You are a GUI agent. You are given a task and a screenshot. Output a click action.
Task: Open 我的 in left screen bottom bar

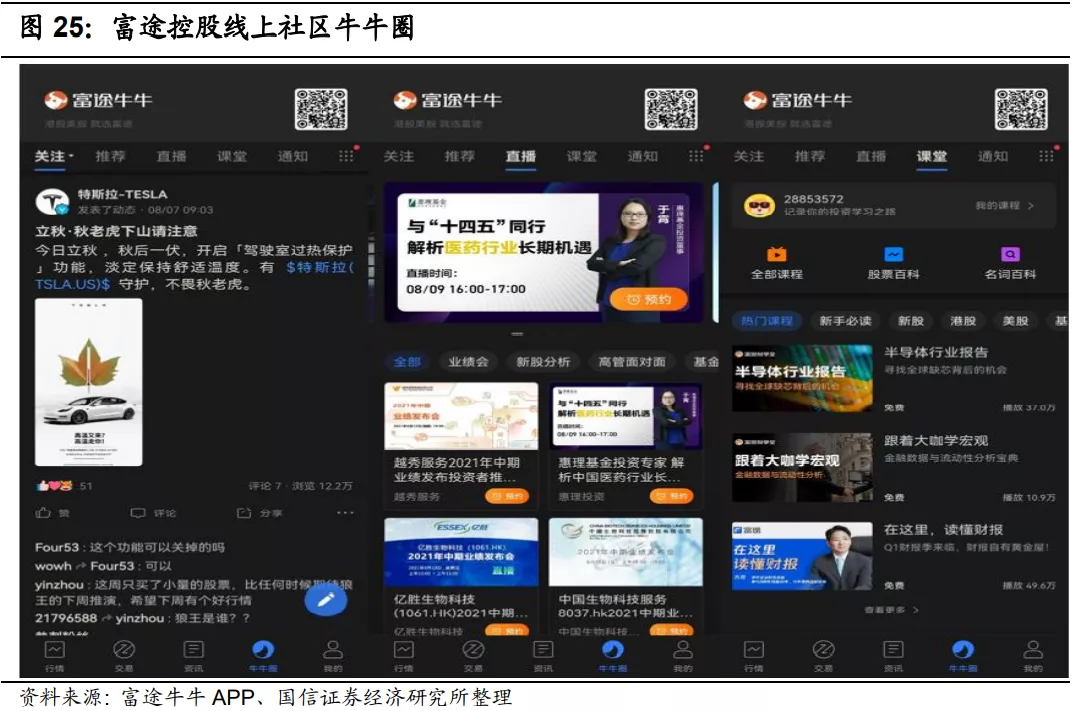333,656
